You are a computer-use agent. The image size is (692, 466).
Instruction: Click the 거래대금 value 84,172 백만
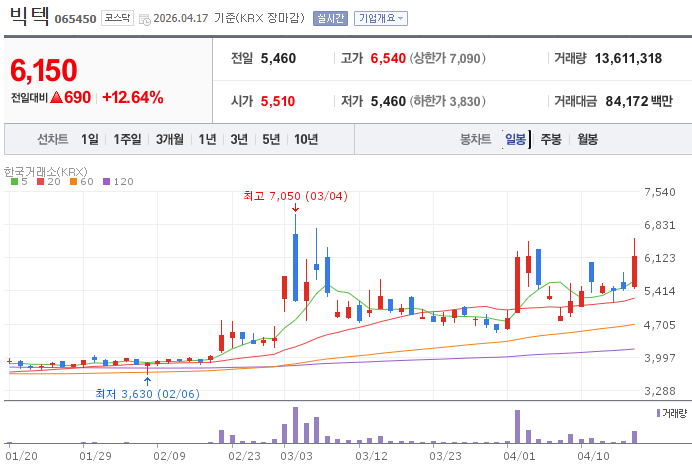pos(639,101)
